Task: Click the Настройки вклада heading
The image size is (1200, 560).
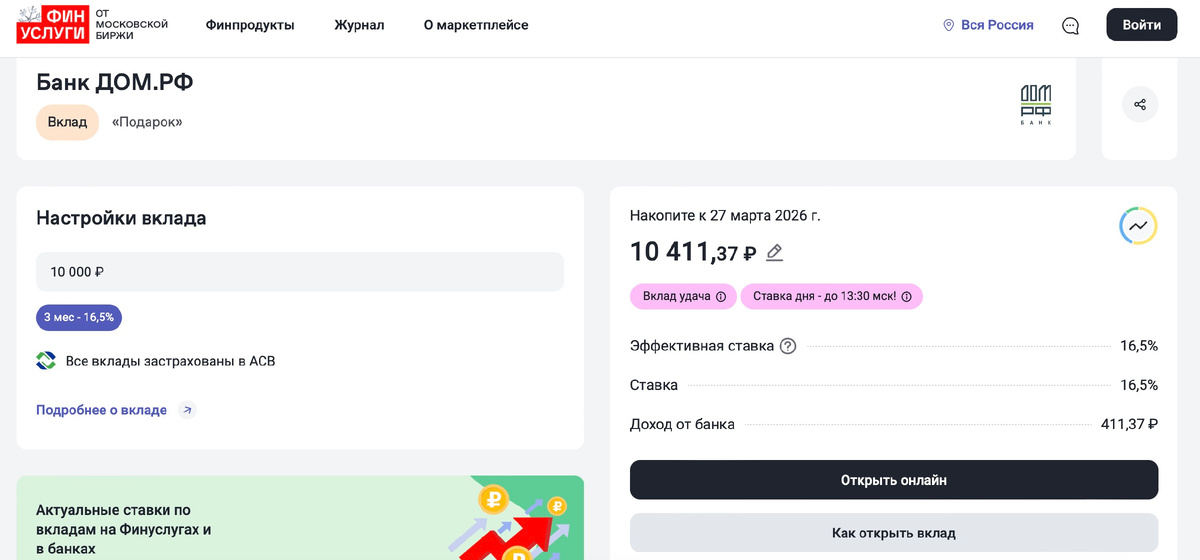Action: (121, 218)
